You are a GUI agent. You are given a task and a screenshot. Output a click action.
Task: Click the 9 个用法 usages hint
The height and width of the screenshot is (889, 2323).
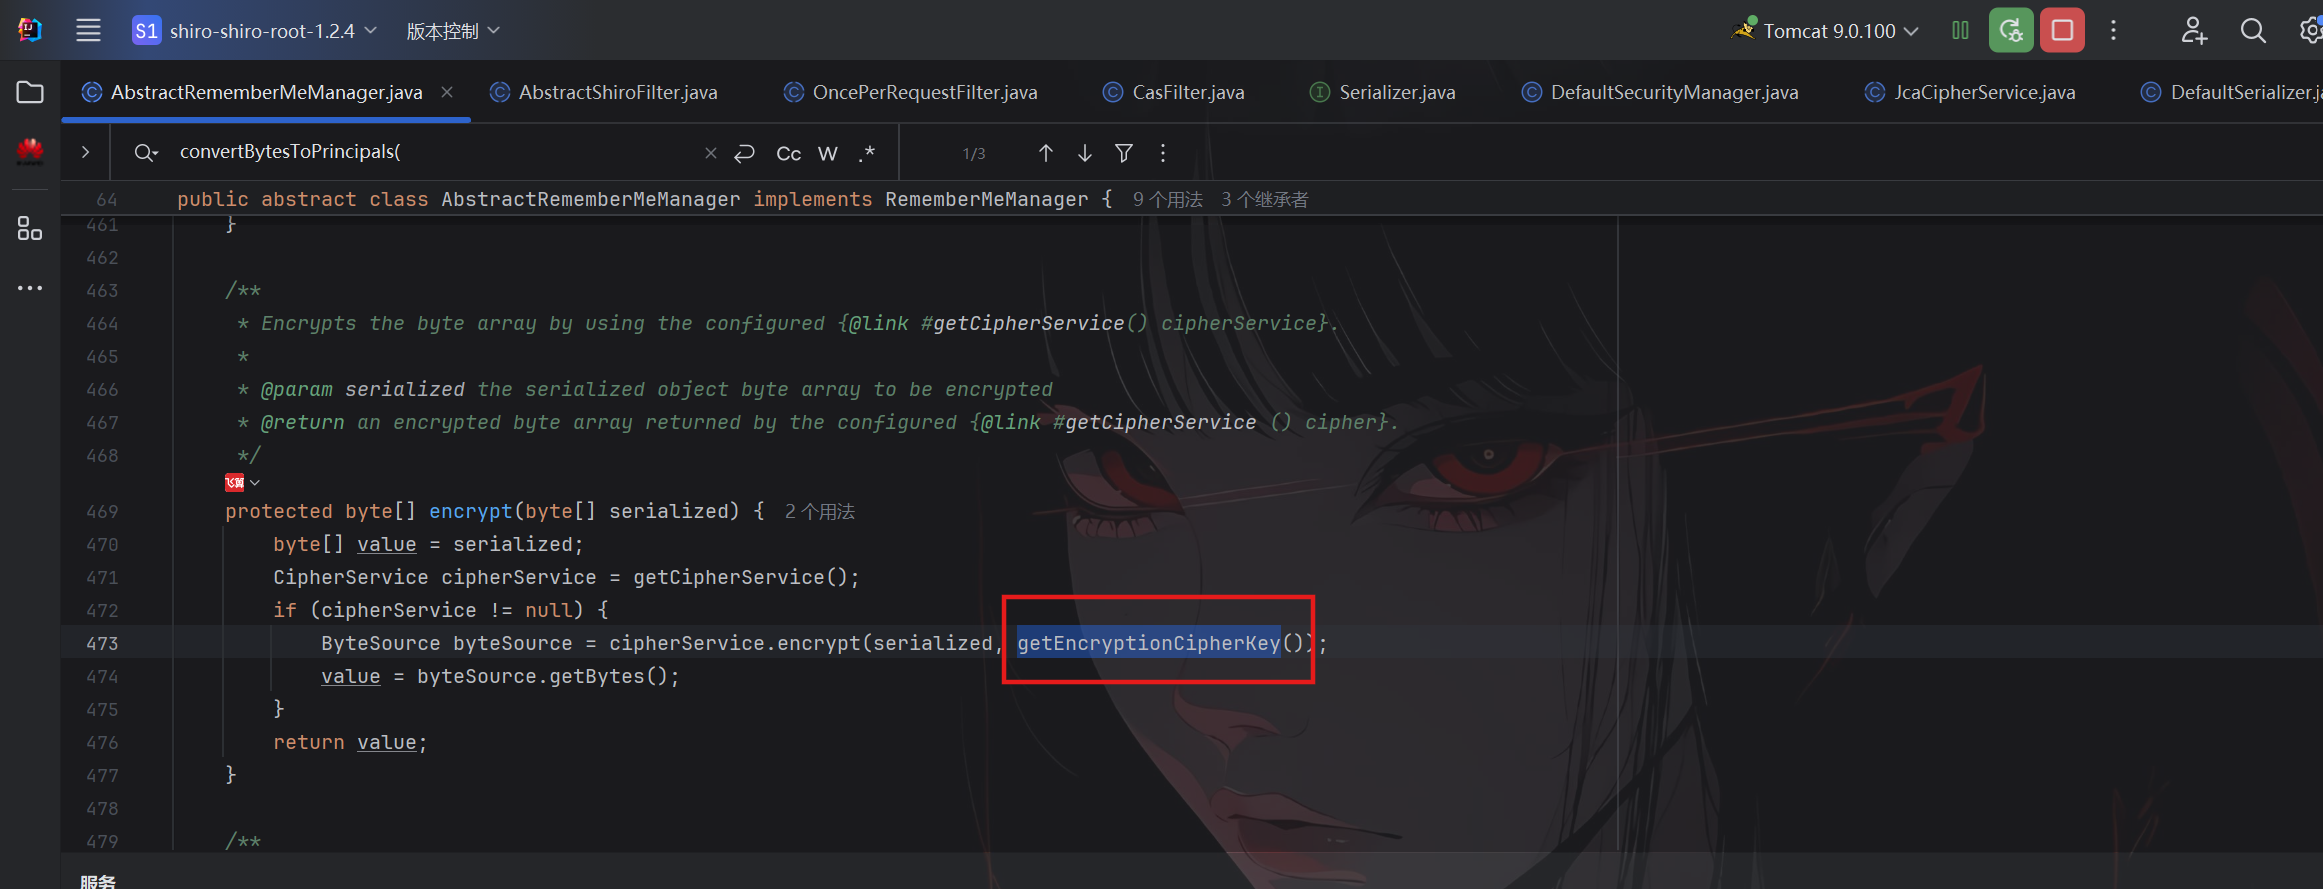click(x=1167, y=199)
